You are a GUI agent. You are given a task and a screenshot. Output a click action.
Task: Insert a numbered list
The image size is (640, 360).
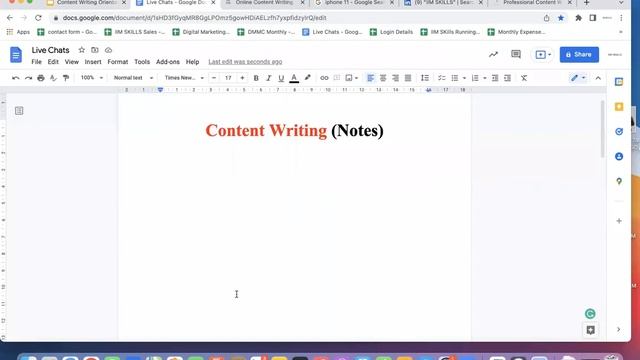point(475,78)
